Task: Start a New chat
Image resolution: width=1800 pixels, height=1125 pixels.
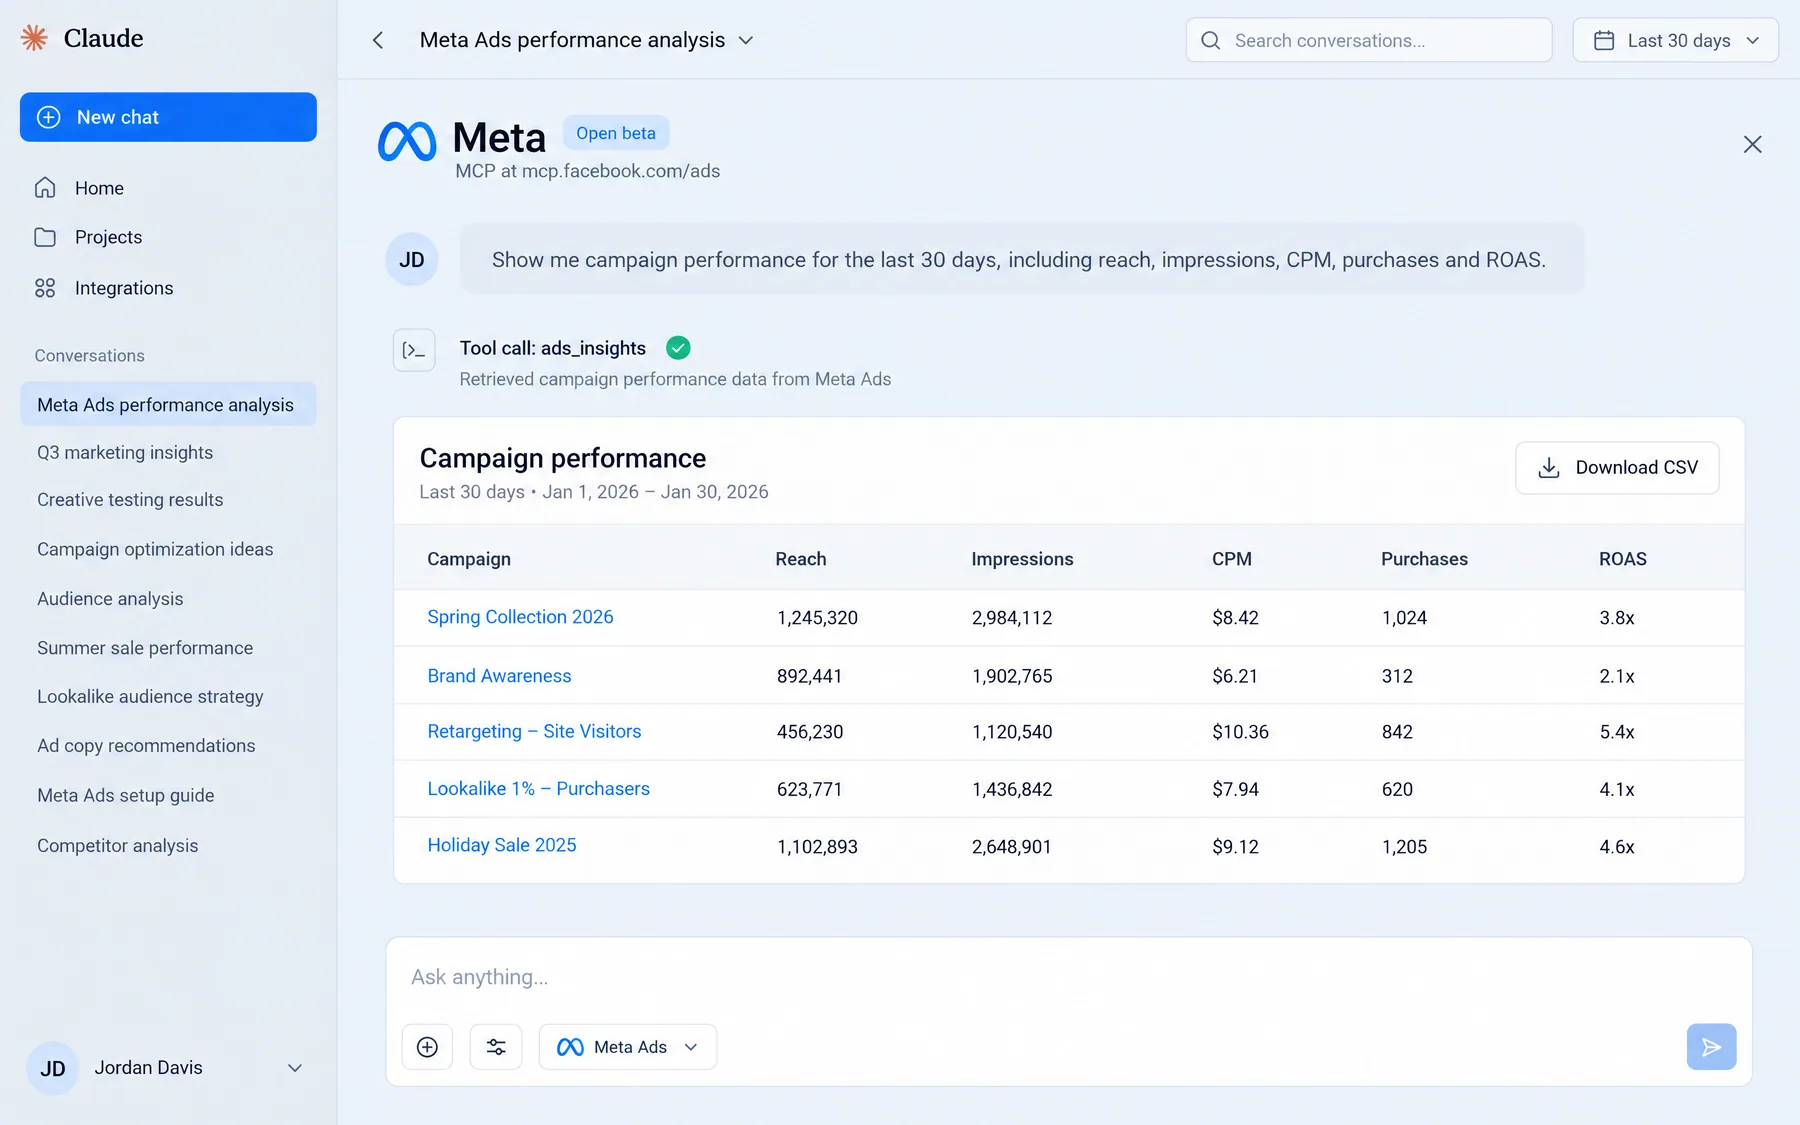Action: tap(168, 117)
